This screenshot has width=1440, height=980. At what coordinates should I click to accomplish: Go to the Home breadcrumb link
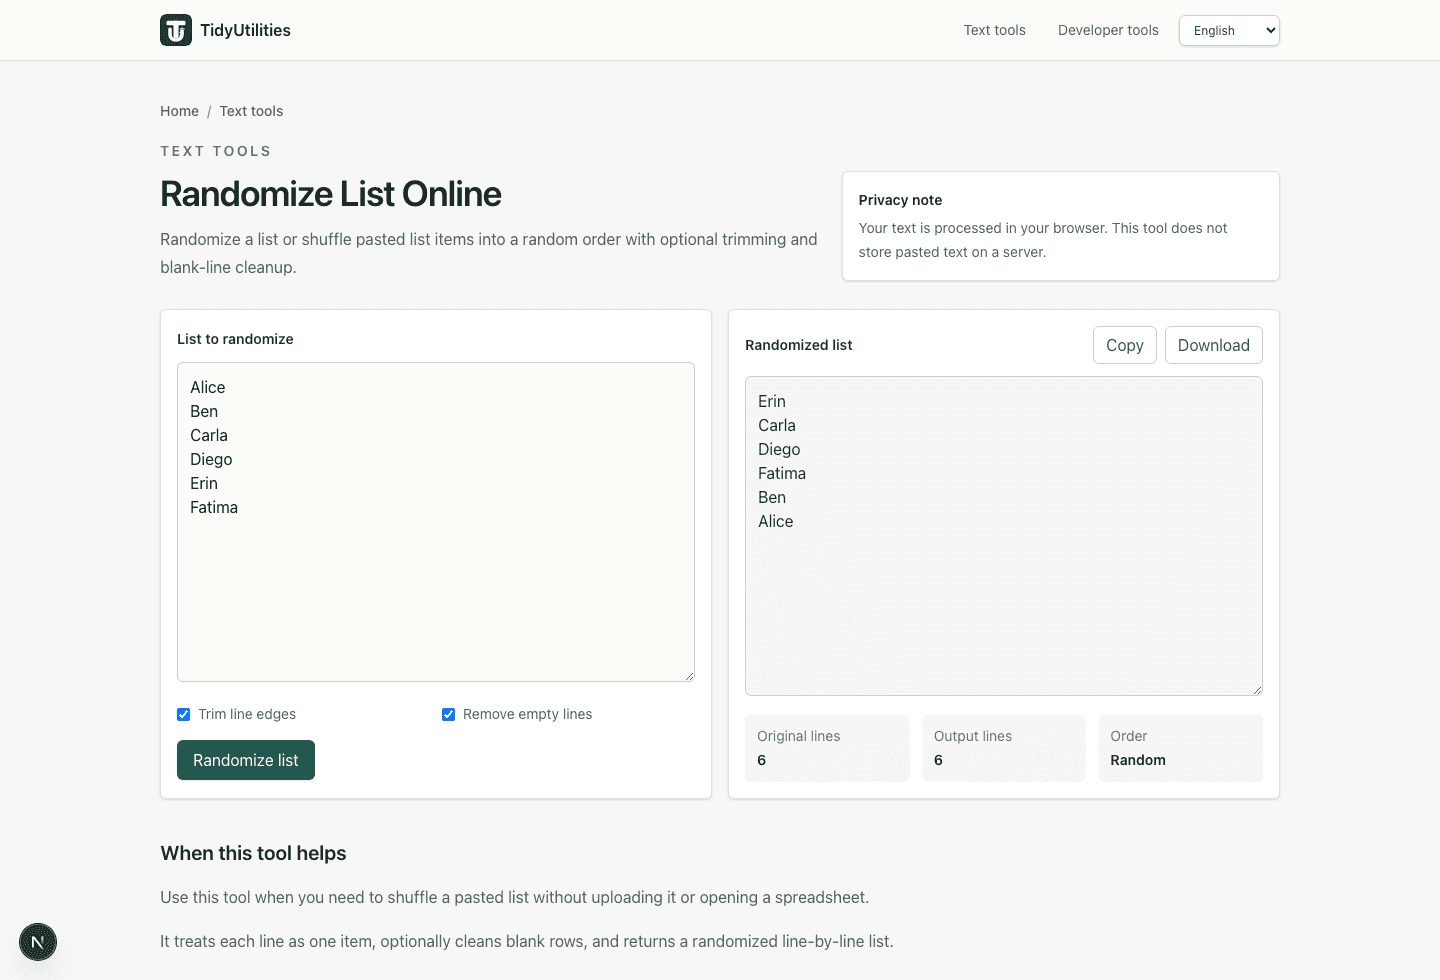click(x=180, y=111)
